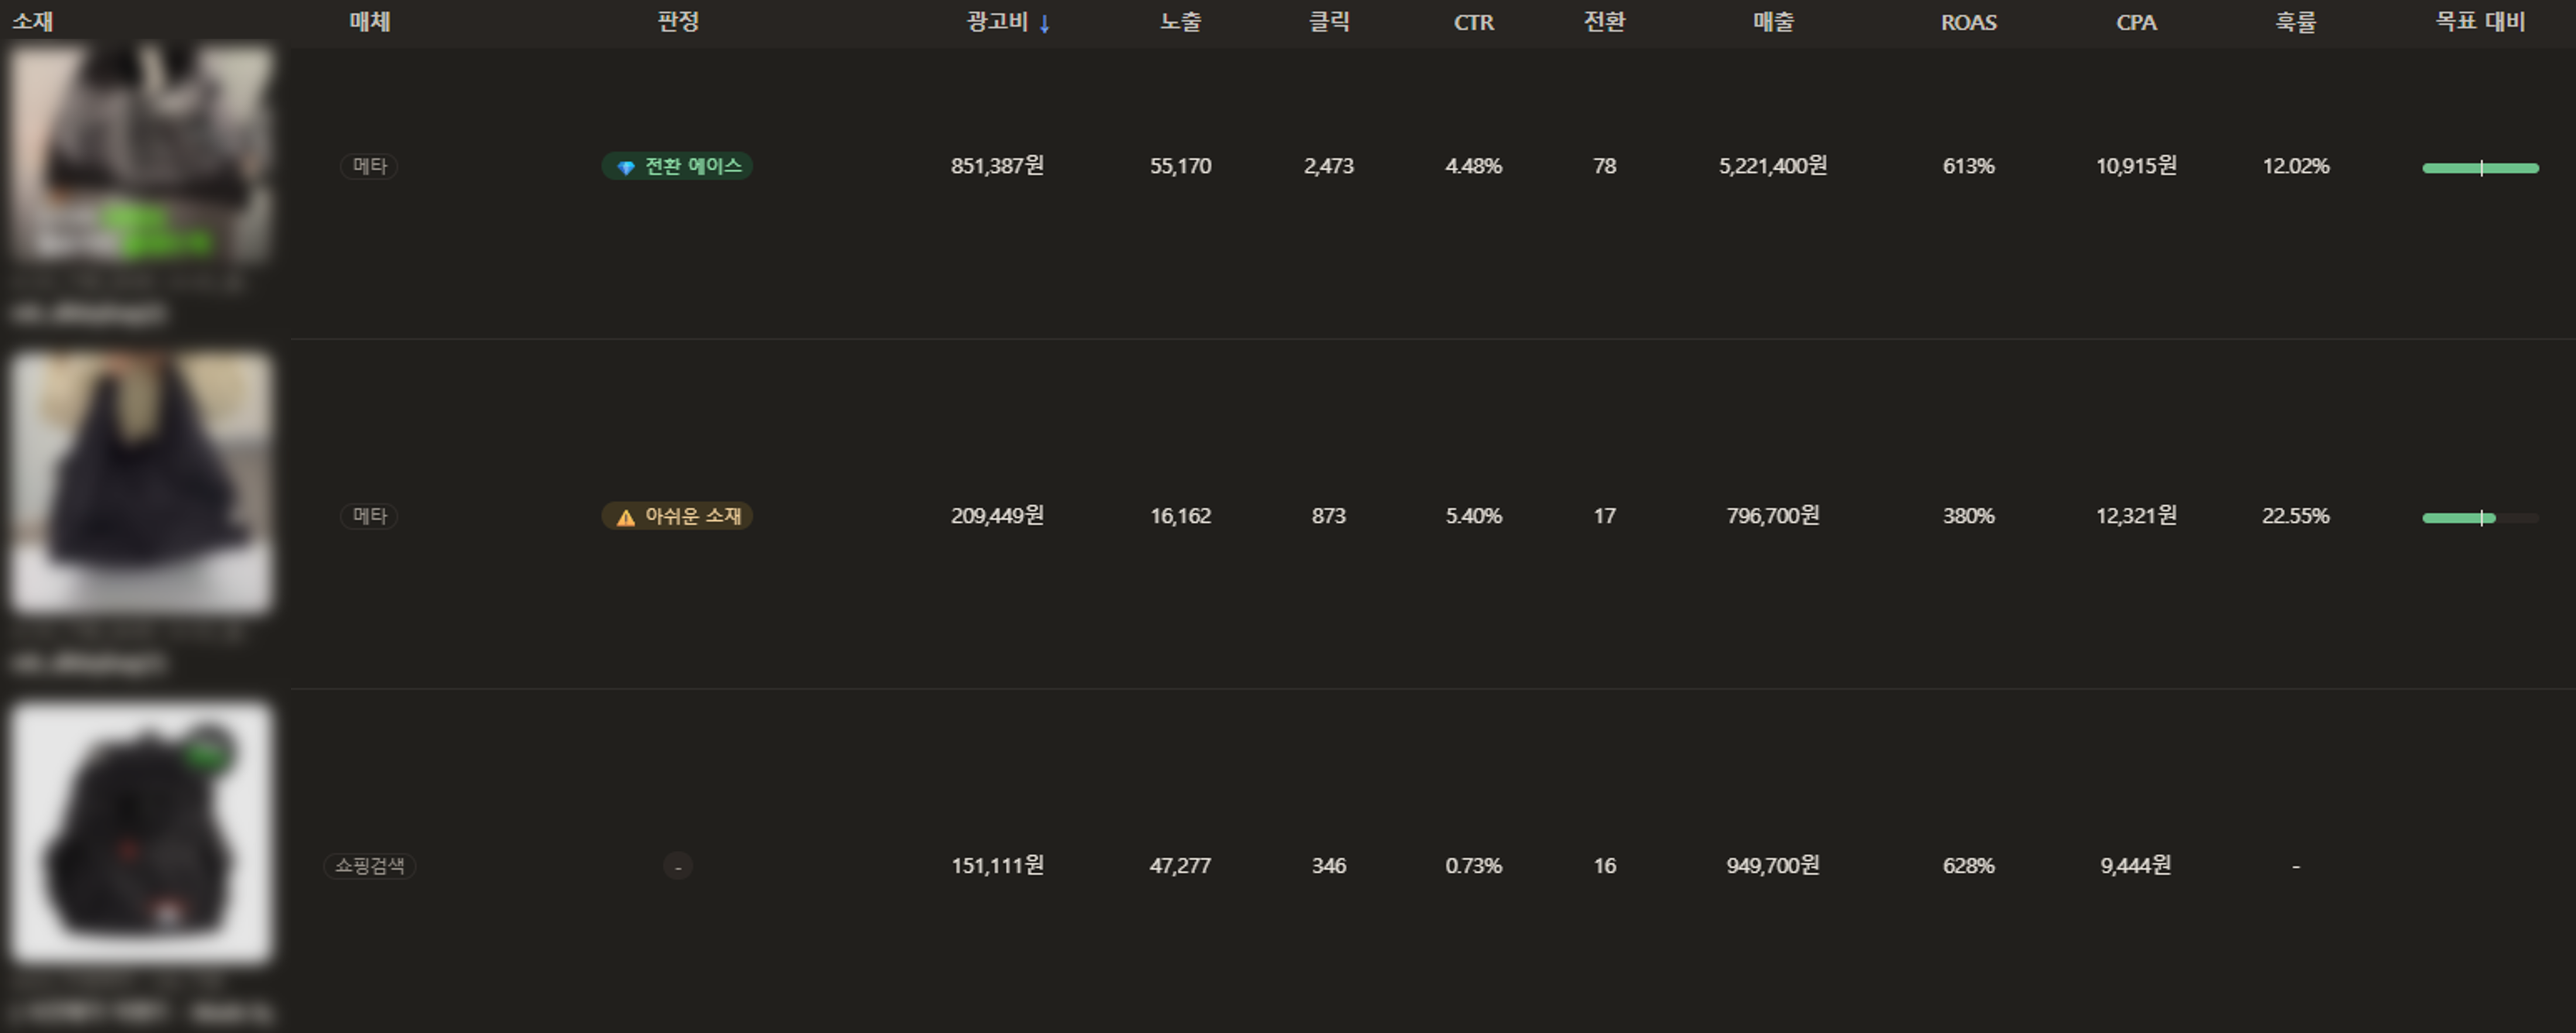Click the dash badge in the 판정 column
2576x1033 pixels.
click(678, 866)
